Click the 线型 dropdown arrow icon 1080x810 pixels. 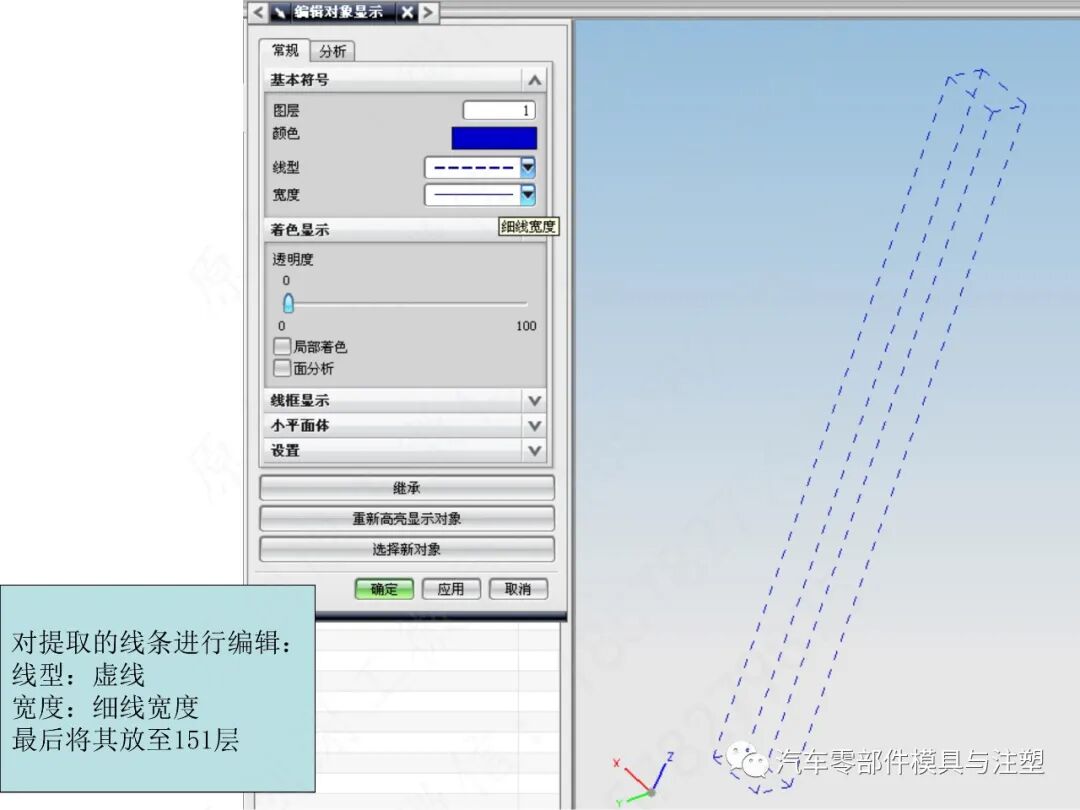(x=526, y=167)
